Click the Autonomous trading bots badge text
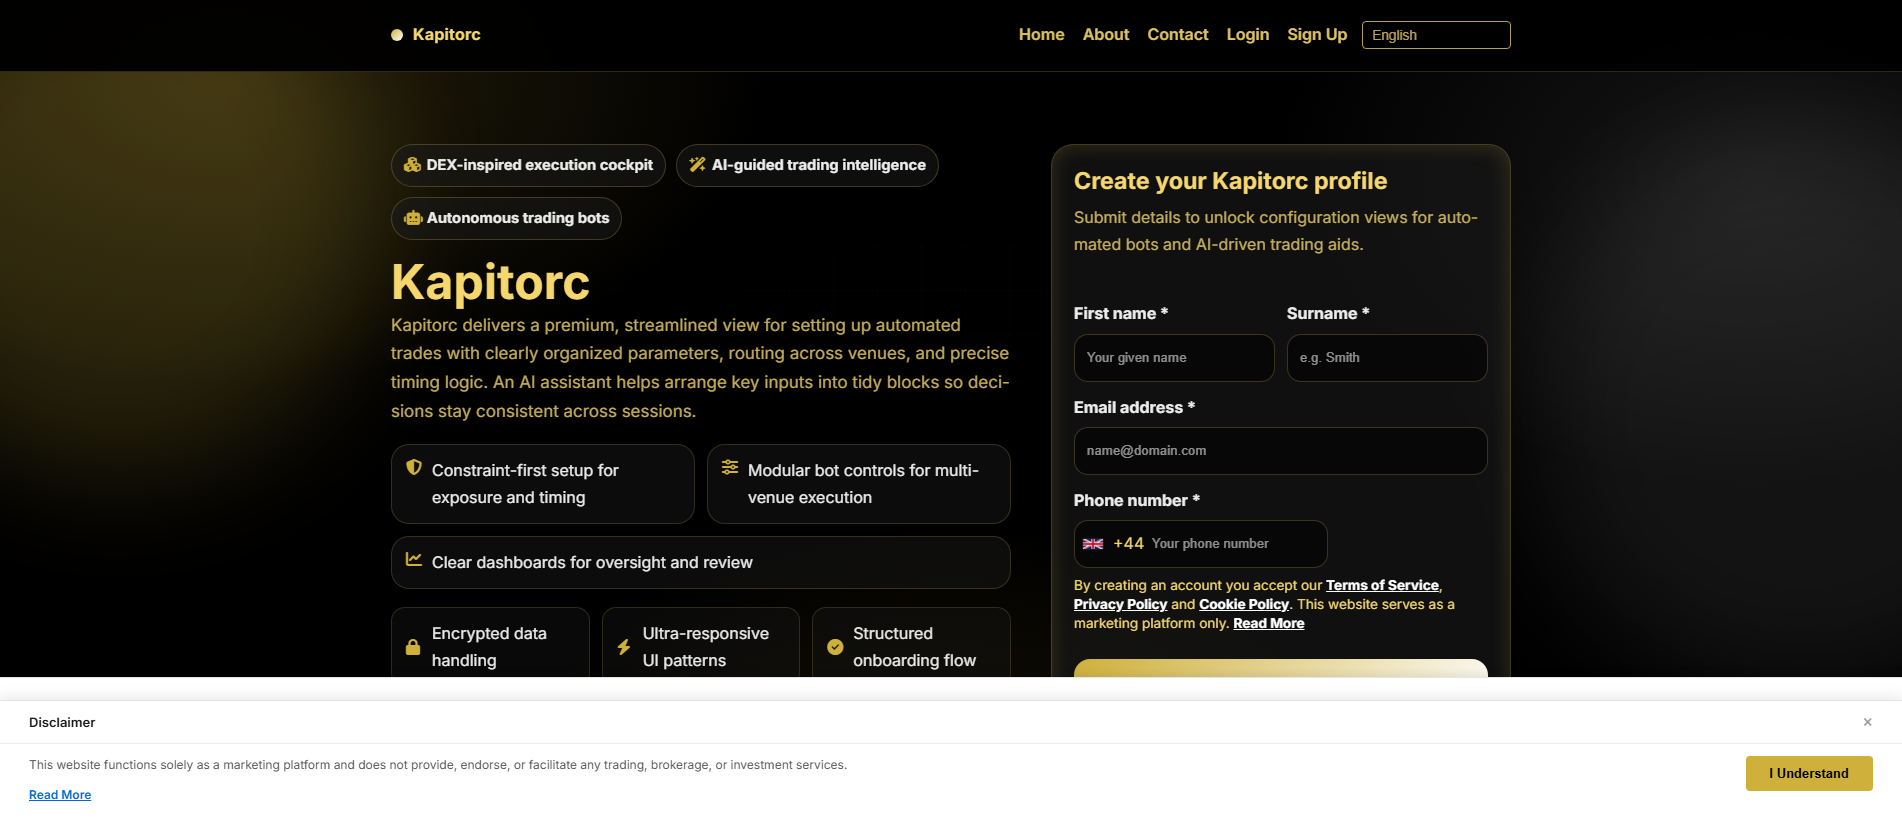The image size is (1902, 818). [518, 218]
